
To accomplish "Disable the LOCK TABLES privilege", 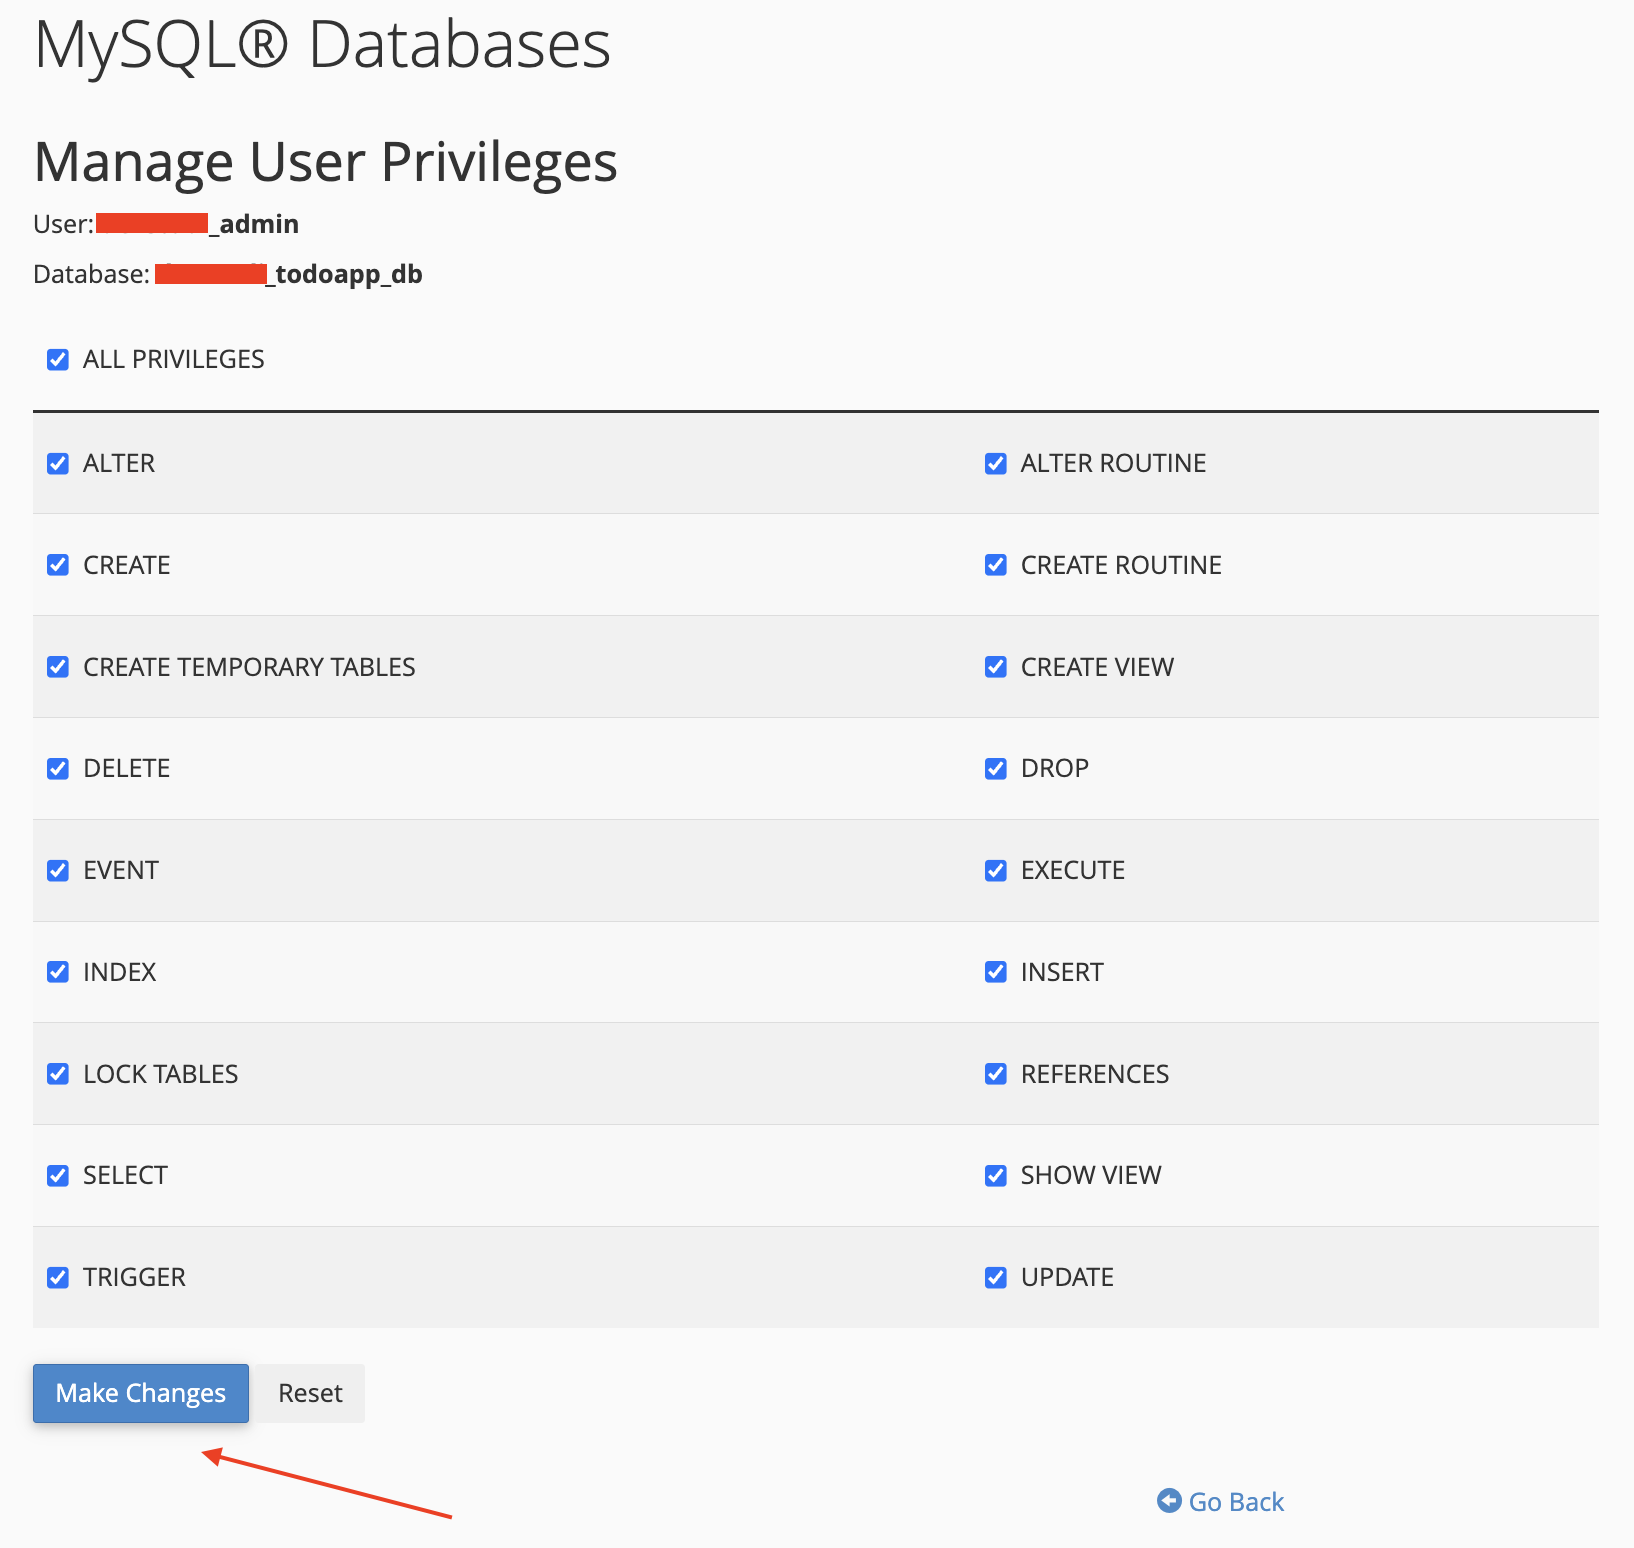I will pyautogui.click(x=58, y=1074).
